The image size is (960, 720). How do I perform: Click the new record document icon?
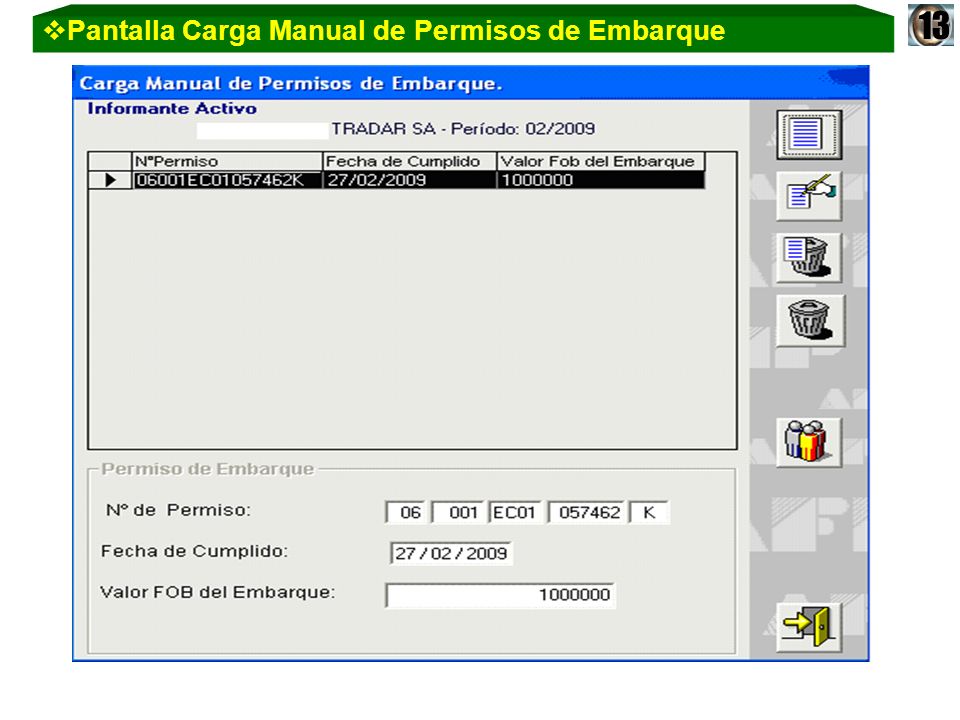click(x=809, y=135)
